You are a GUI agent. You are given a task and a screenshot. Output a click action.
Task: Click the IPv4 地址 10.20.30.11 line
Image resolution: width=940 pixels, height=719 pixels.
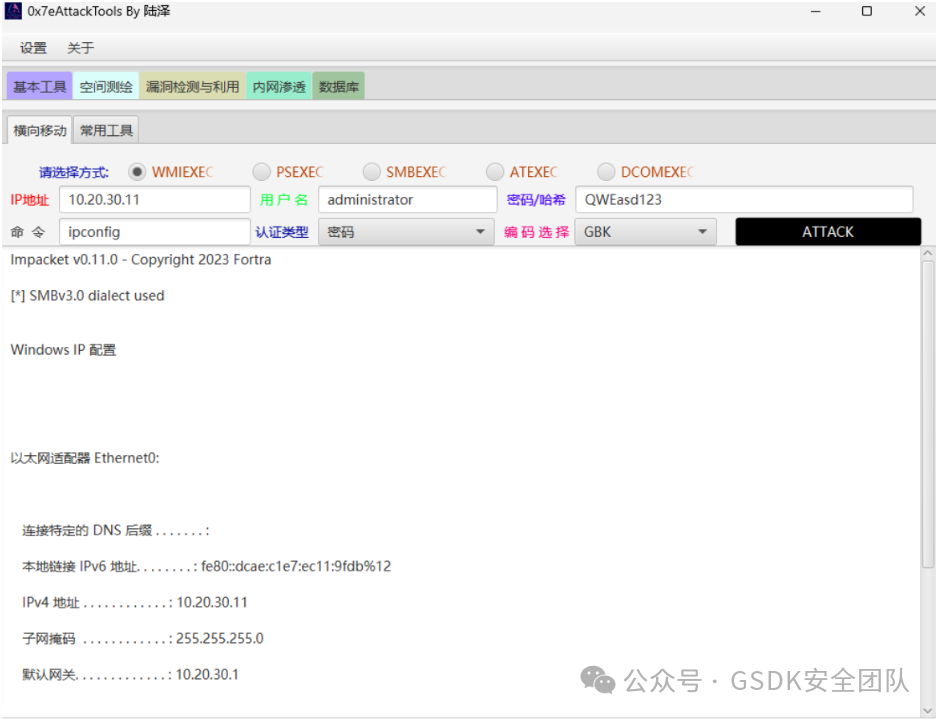coord(135,602)
